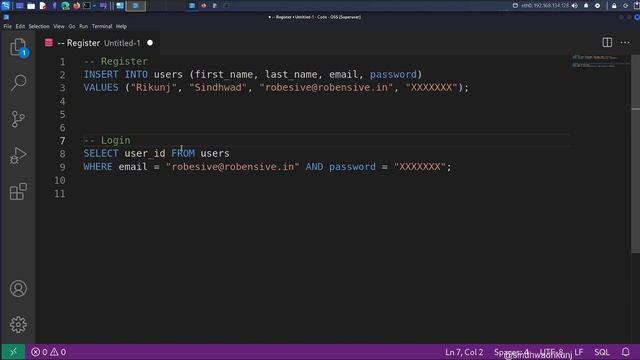Click 'first_name' column on line 2
Image resolution: width=640 pixels, height=360 pixels.
point(224,74)
